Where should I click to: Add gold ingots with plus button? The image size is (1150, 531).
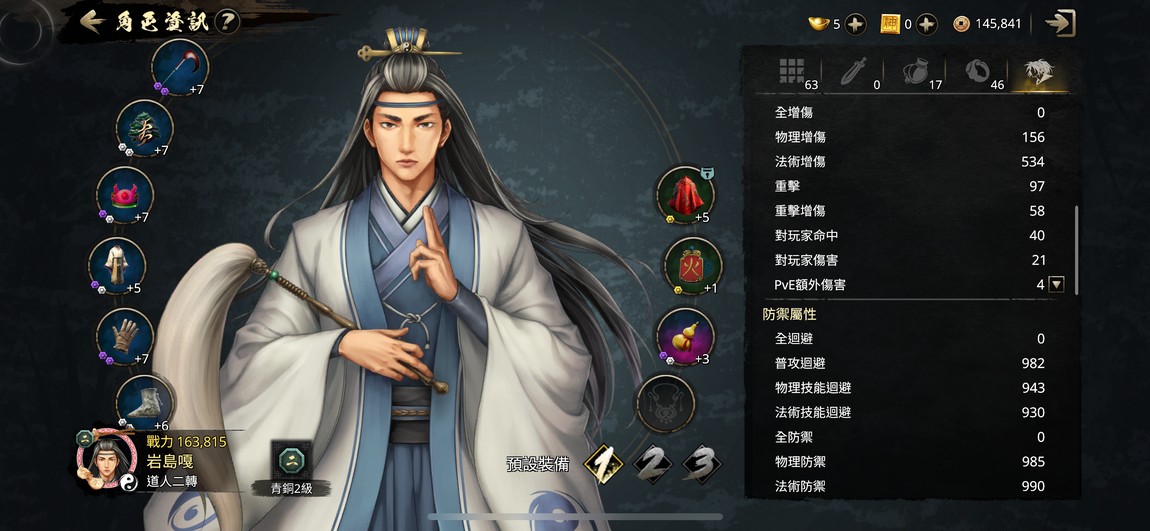click(855, 24)
